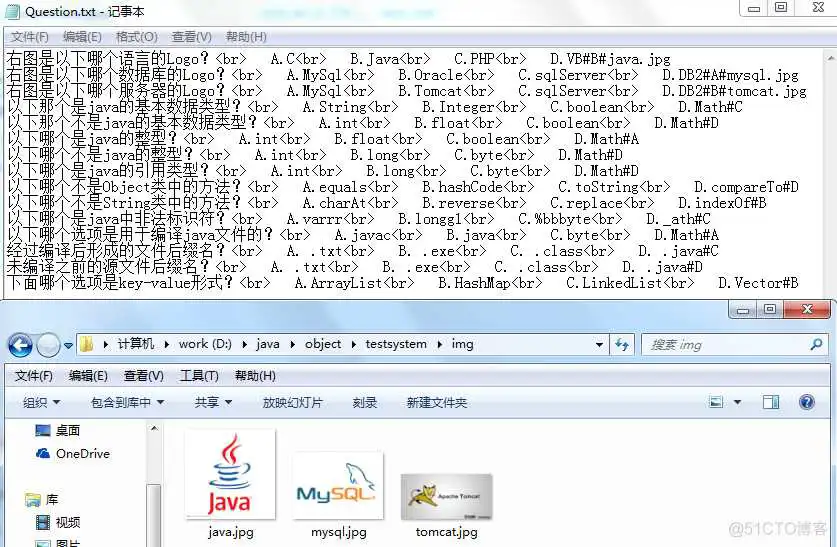Click the Explorer forward navigation arrow
Screen dimensions: 837x547
(x=49, y=345)
